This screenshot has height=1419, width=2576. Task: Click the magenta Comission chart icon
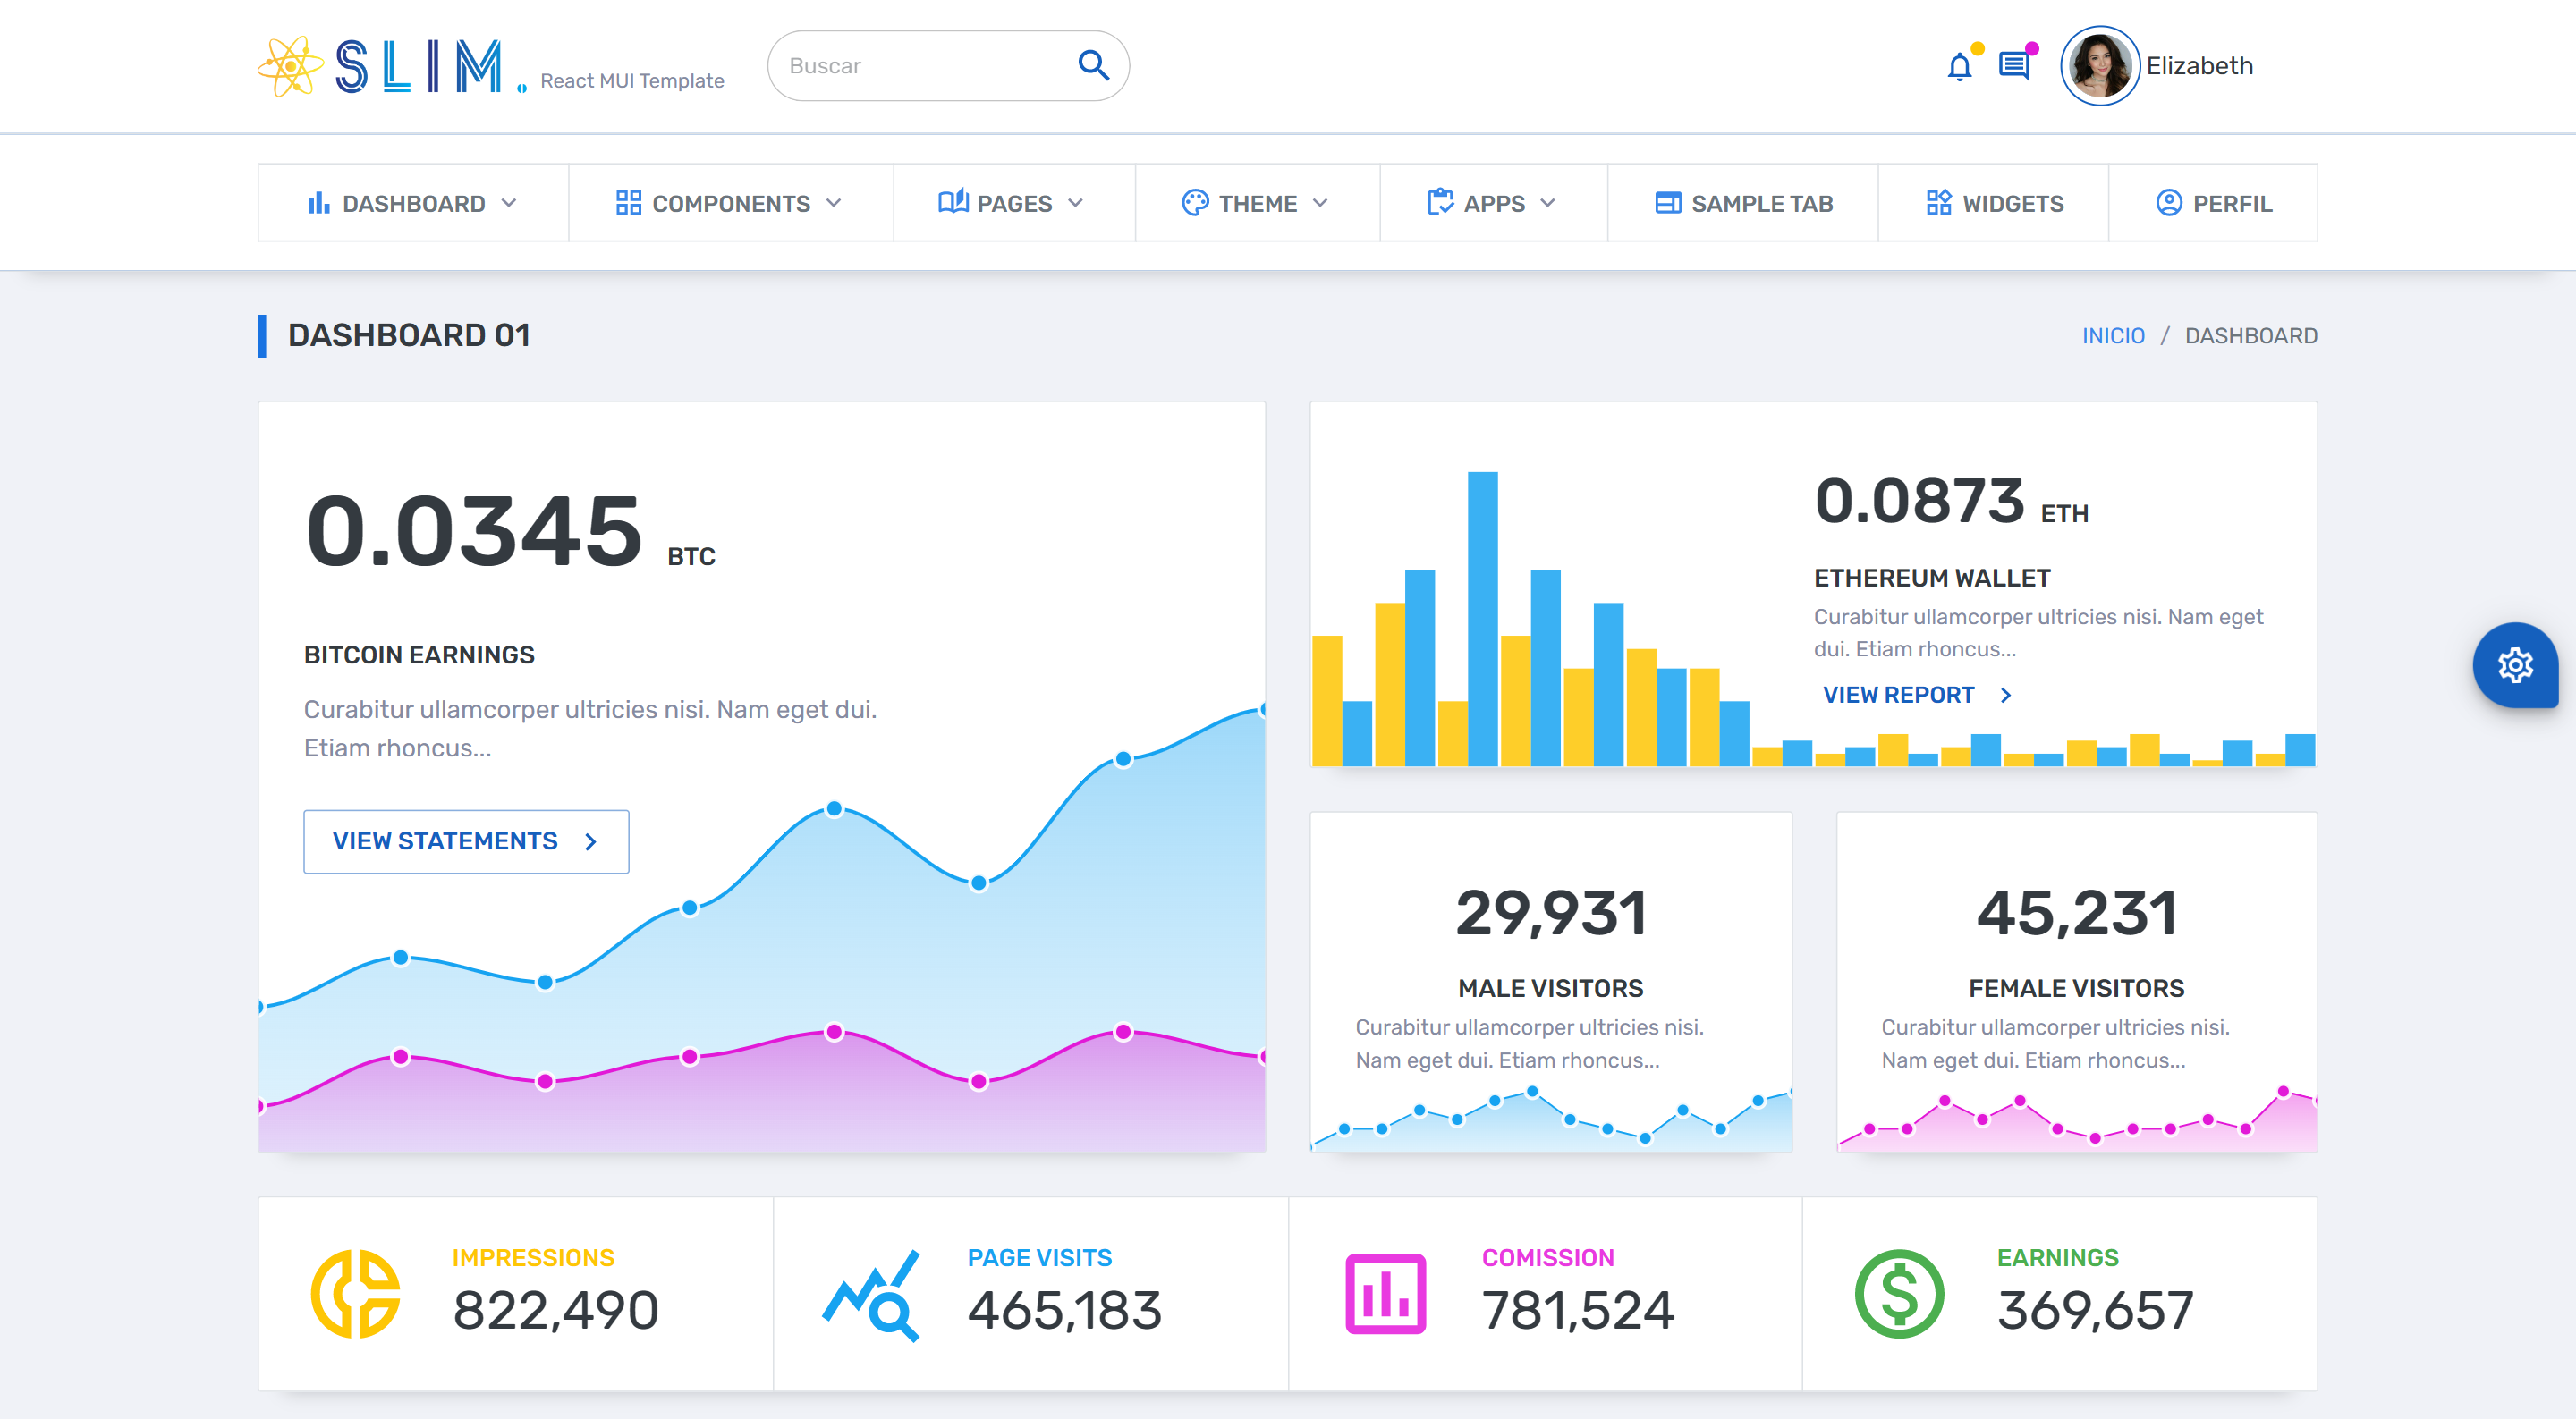pos(1385,1294)
